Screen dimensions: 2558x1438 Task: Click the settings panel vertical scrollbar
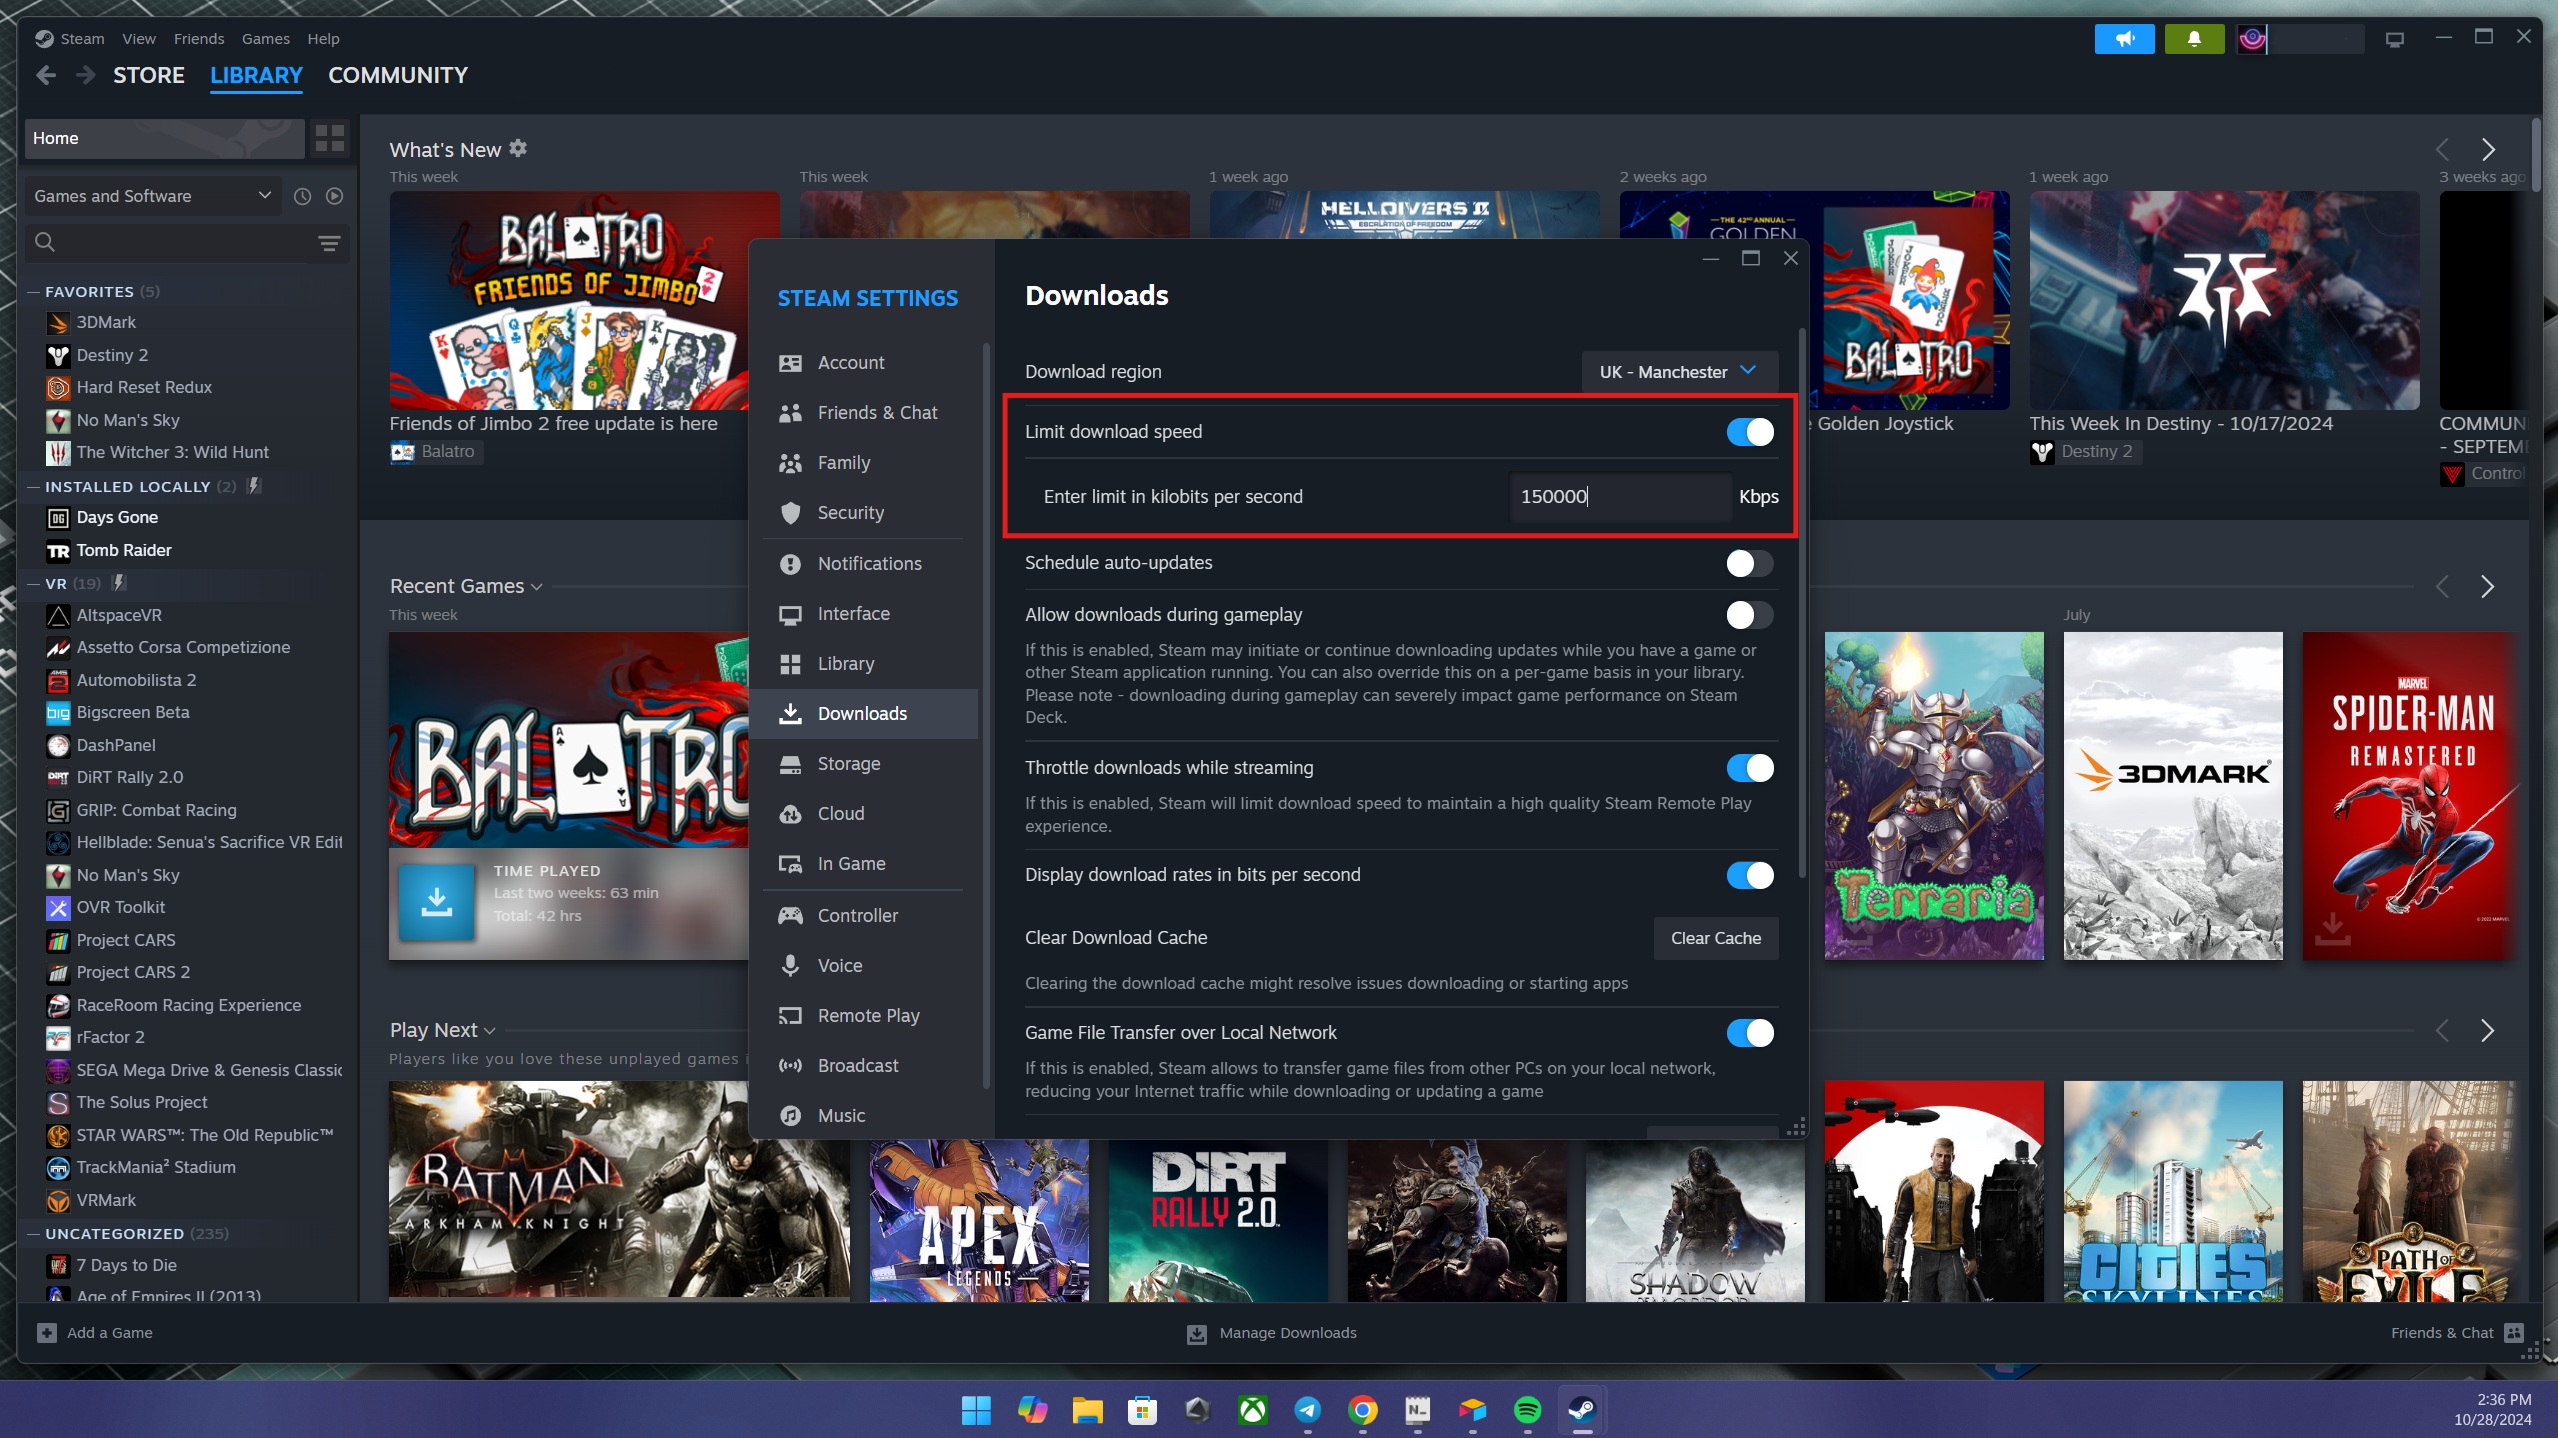pyautogui.click(x=1802, y=604)
